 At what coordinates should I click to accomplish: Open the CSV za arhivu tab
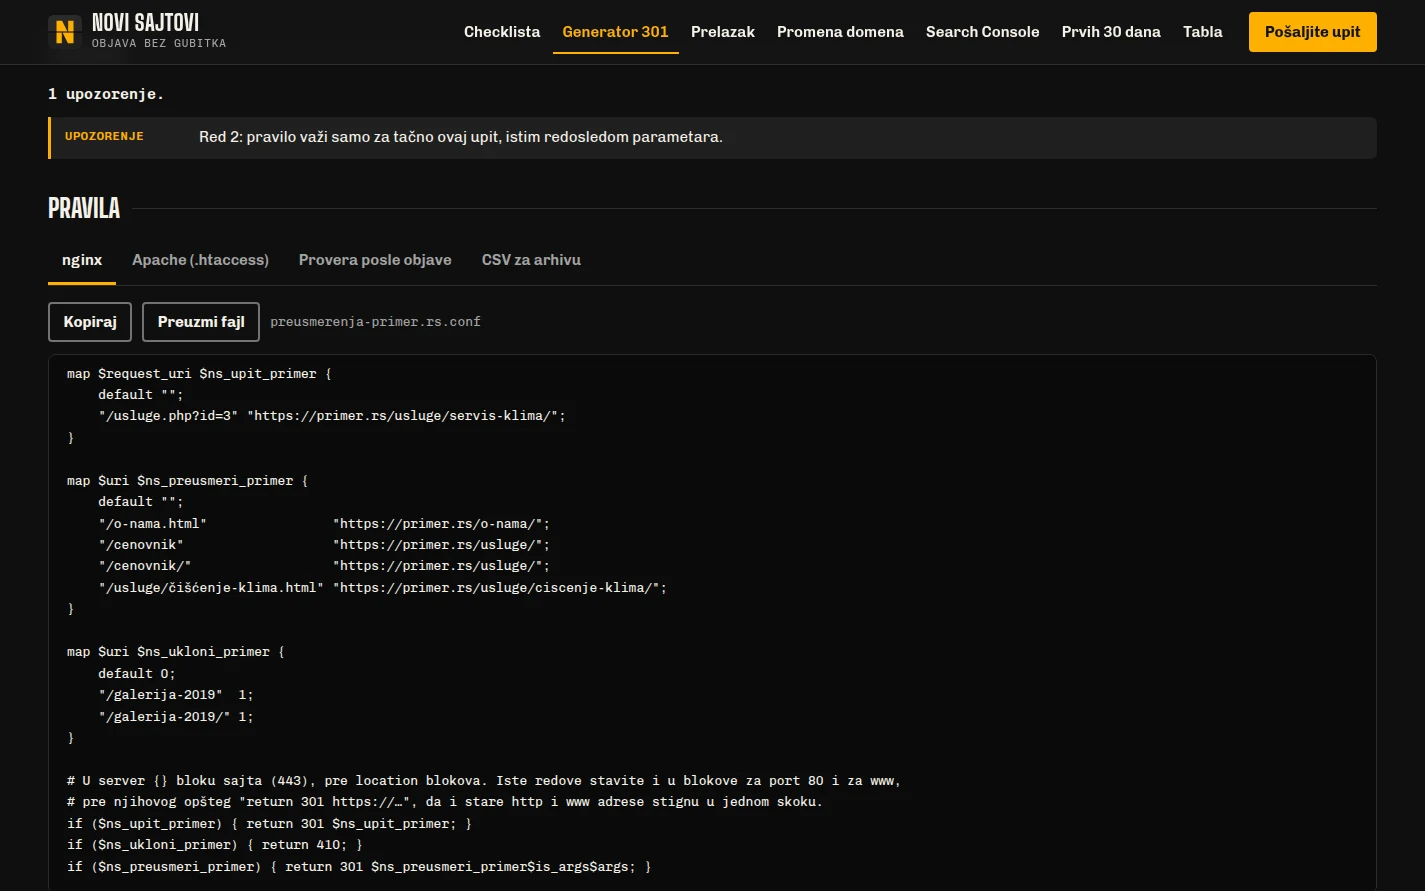531,260
